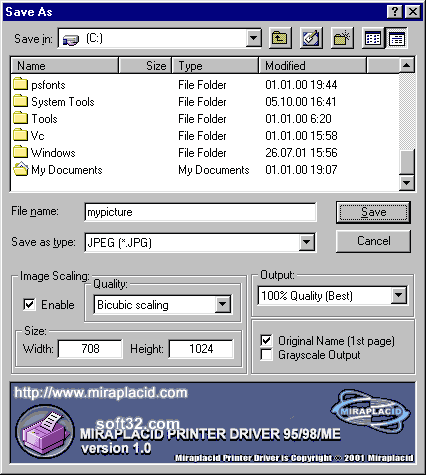Select the Vc folder icon
Screen dimensions: 426x475
[x=20, y=135]
